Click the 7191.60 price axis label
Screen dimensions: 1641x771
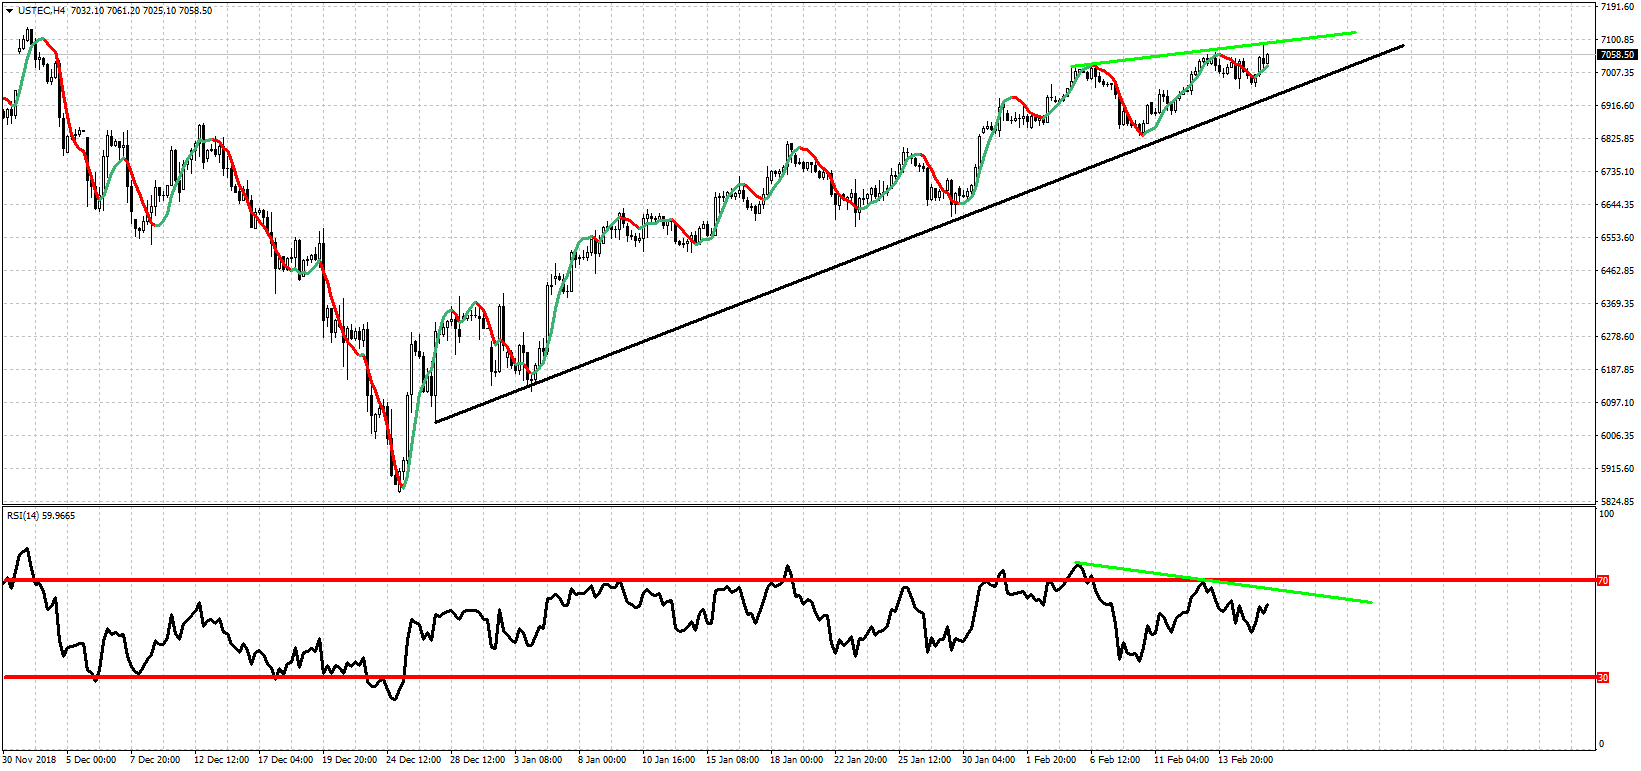[1617, 7]
